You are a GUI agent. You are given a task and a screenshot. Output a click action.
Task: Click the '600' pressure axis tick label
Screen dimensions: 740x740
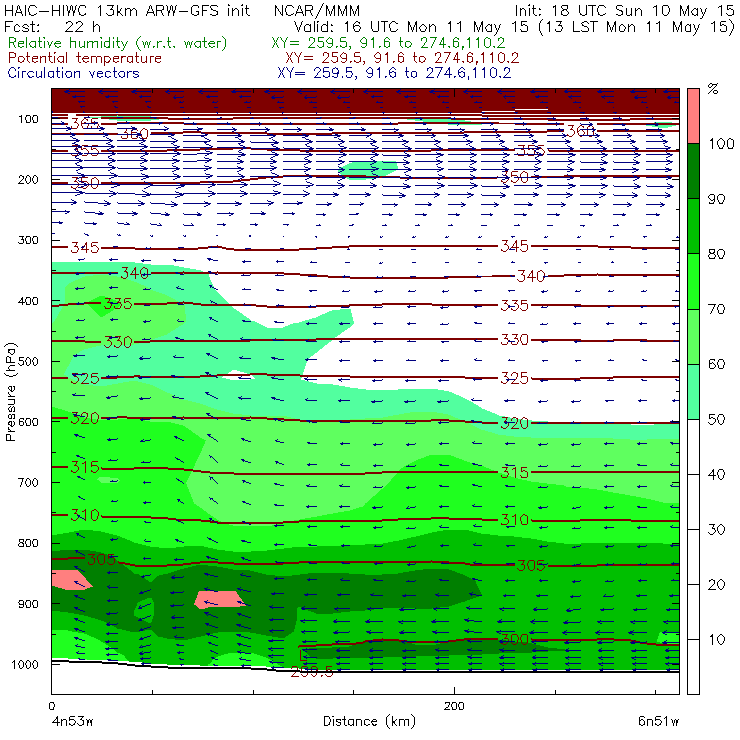point(28,422)
